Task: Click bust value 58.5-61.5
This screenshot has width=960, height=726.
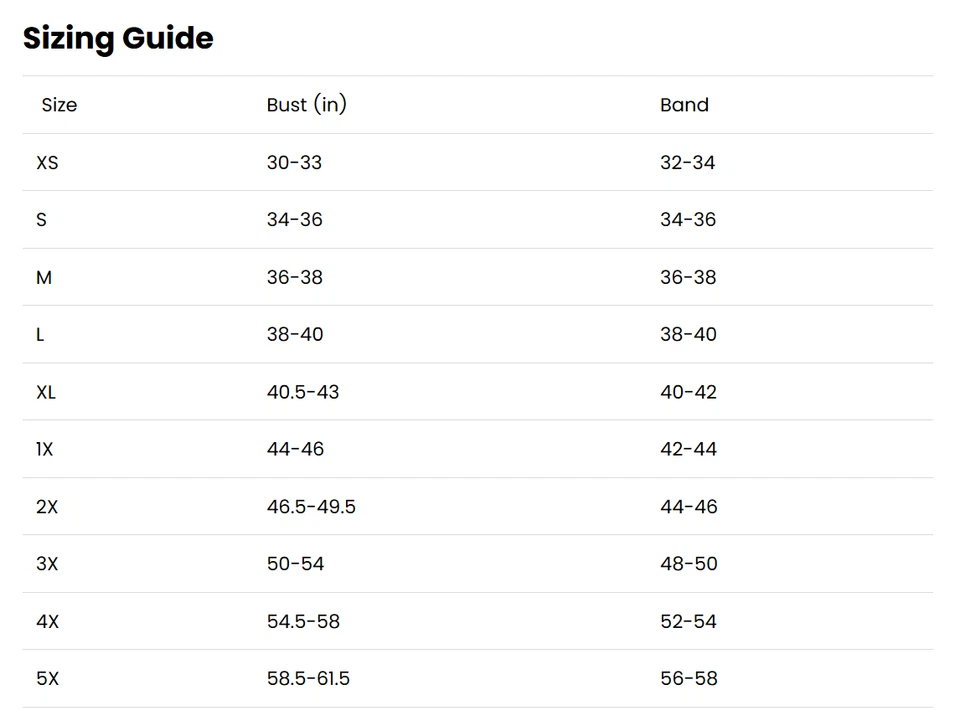Action: click(308, 678)
